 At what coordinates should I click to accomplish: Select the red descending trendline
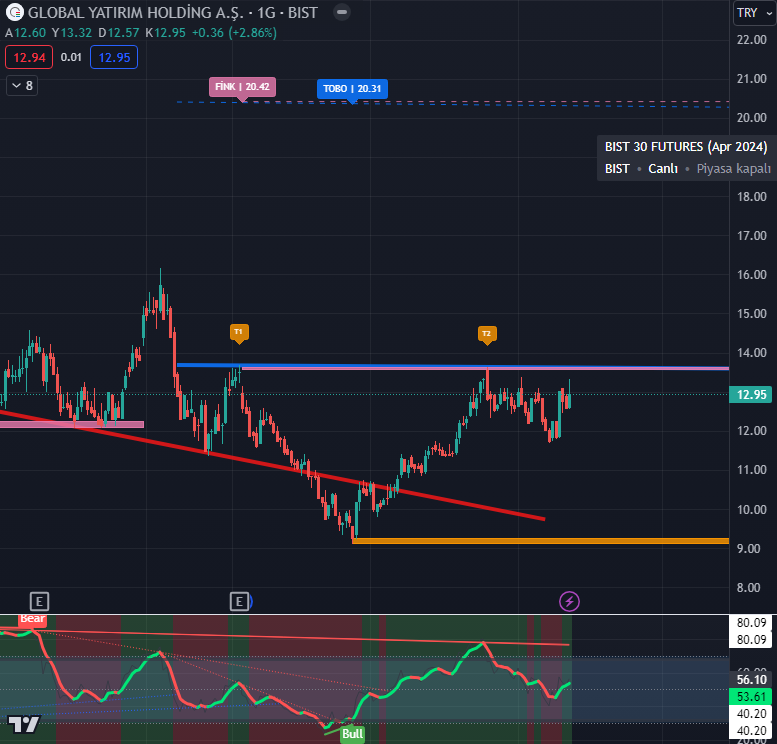click(x=272, y=465)
